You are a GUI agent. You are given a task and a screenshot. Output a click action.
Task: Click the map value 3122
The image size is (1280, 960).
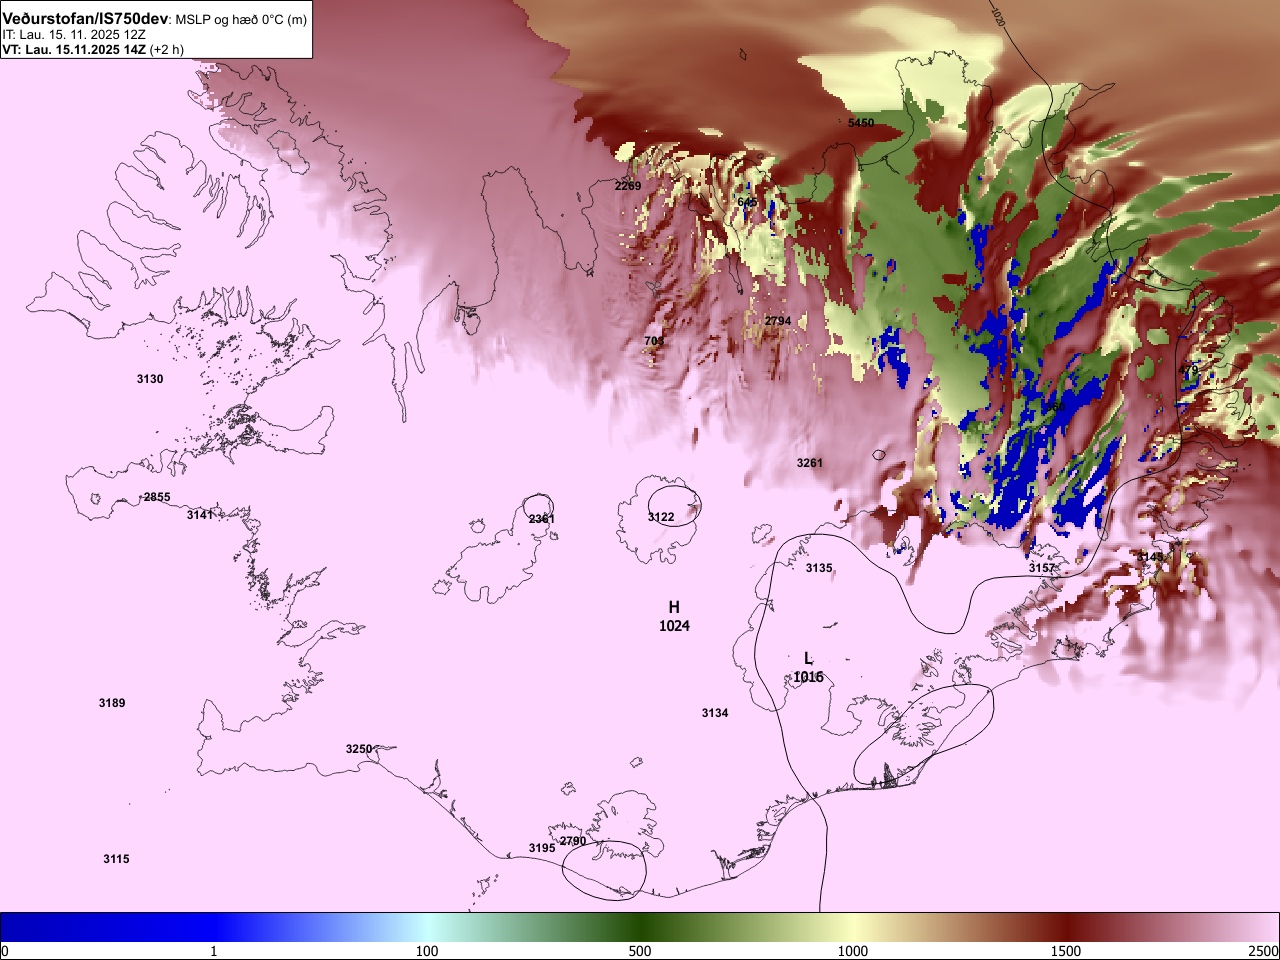coord(661,517)
